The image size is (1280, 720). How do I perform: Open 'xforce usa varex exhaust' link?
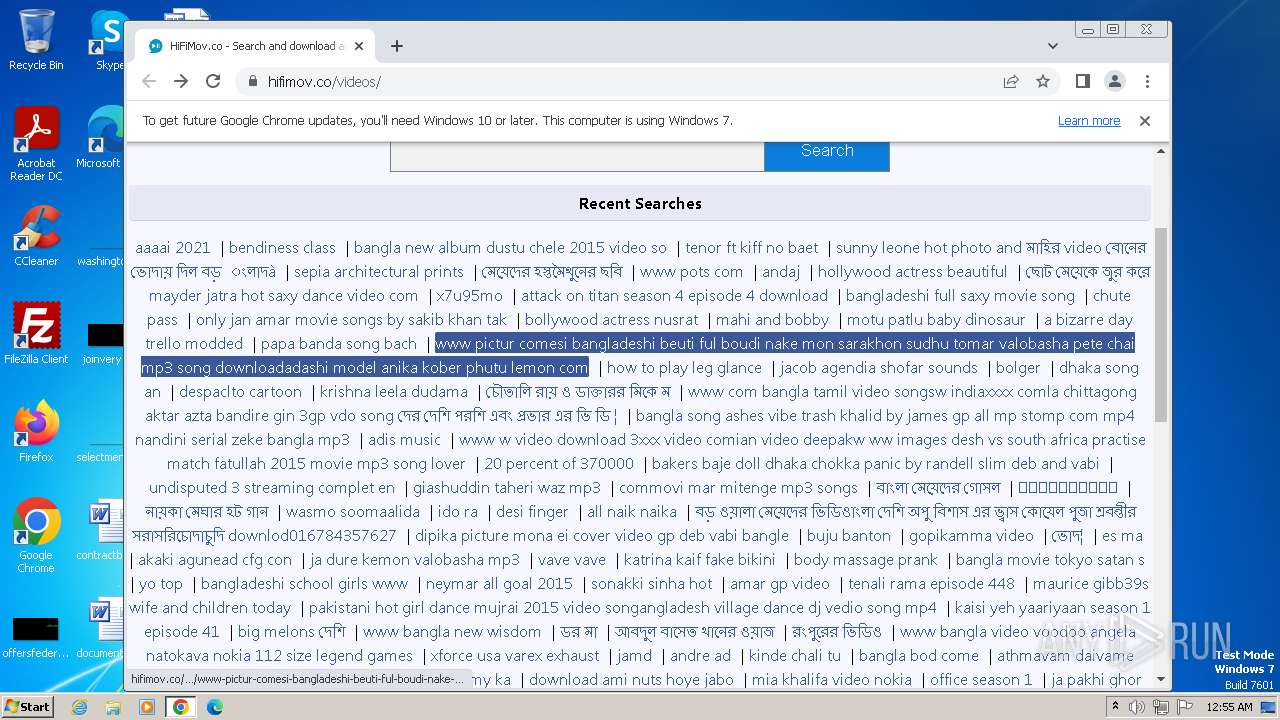pyautogui.click(x=515, y=656)
